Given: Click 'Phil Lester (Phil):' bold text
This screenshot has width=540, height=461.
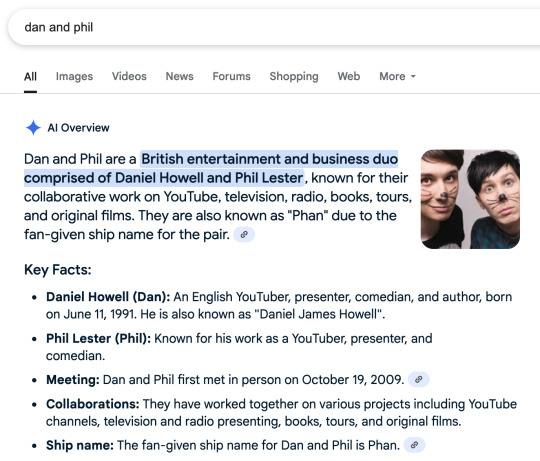Looking at the screenshot, I should point(98,338).
